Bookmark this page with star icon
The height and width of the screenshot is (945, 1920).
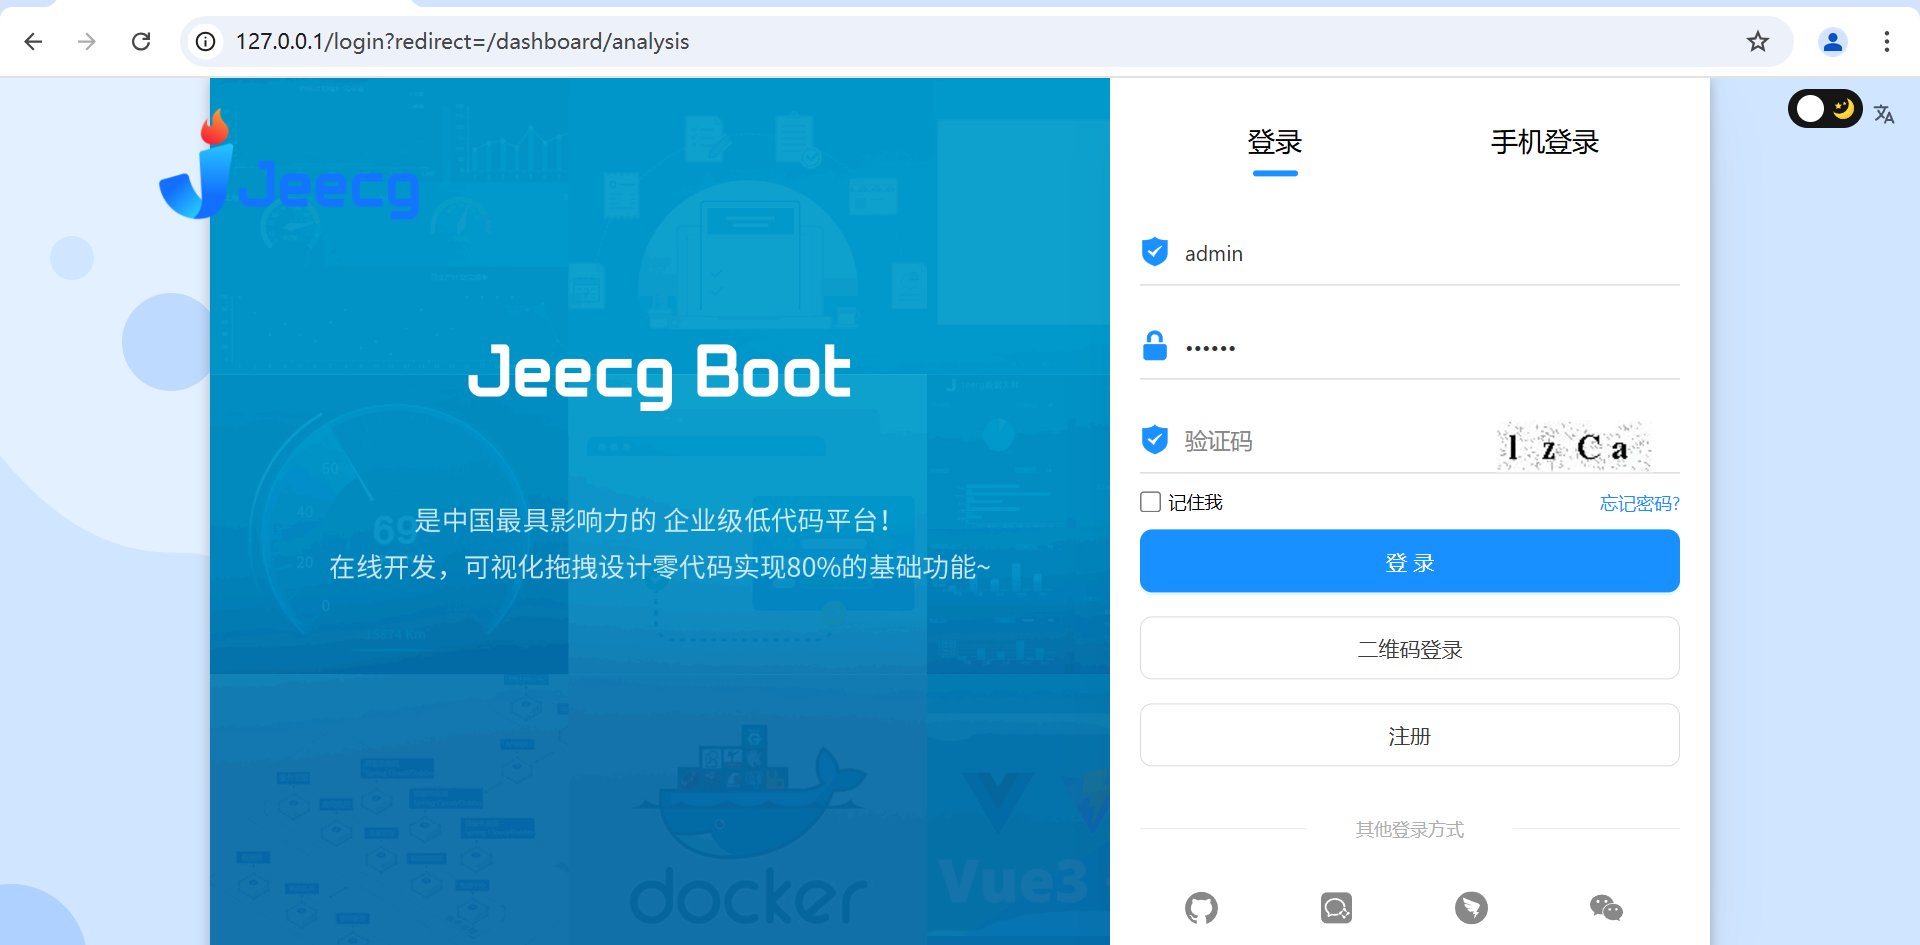point(1757,41)
